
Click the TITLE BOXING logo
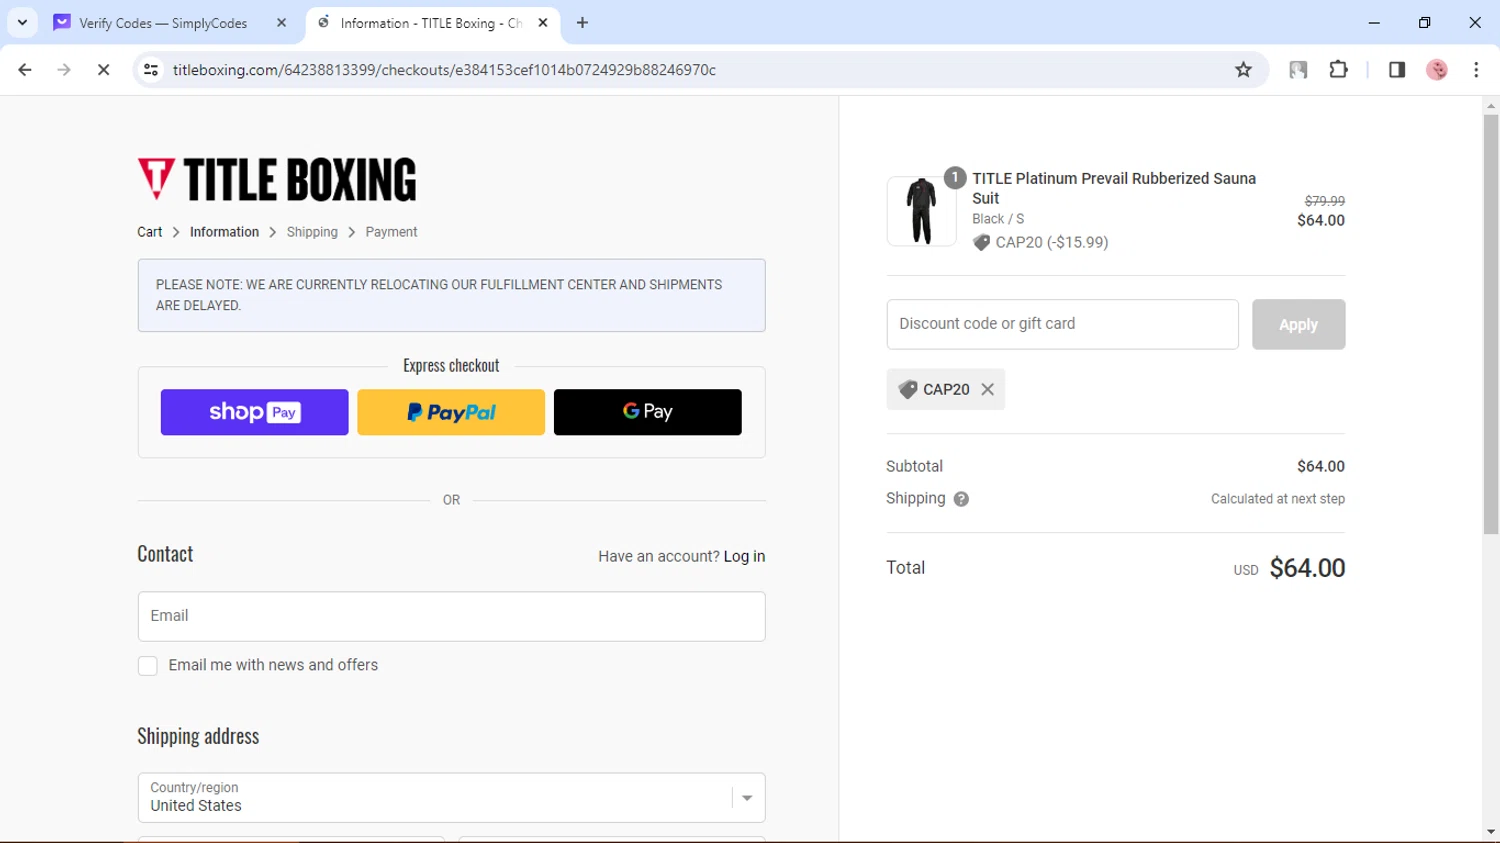277,180
